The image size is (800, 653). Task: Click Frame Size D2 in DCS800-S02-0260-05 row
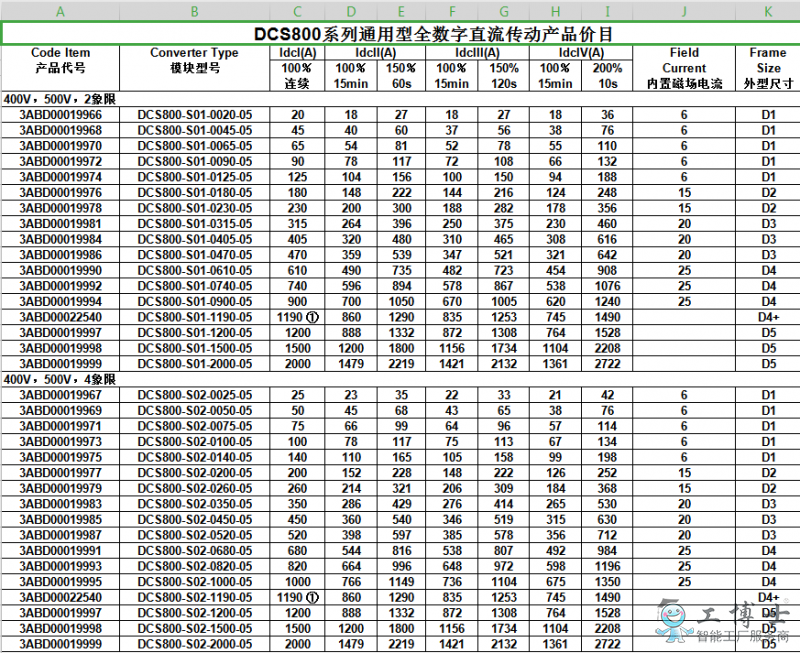[x=768, y=488]
